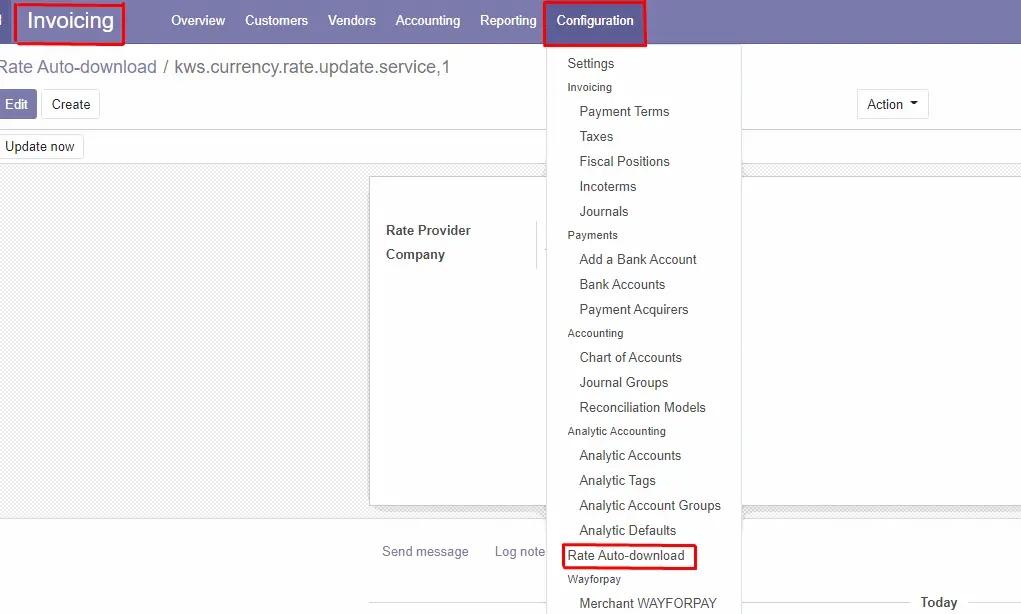Image resolution: width=1021 pixels, height=614 pixels.
Task: Open Rate Auto-download configuration
Action: point(628,555)
